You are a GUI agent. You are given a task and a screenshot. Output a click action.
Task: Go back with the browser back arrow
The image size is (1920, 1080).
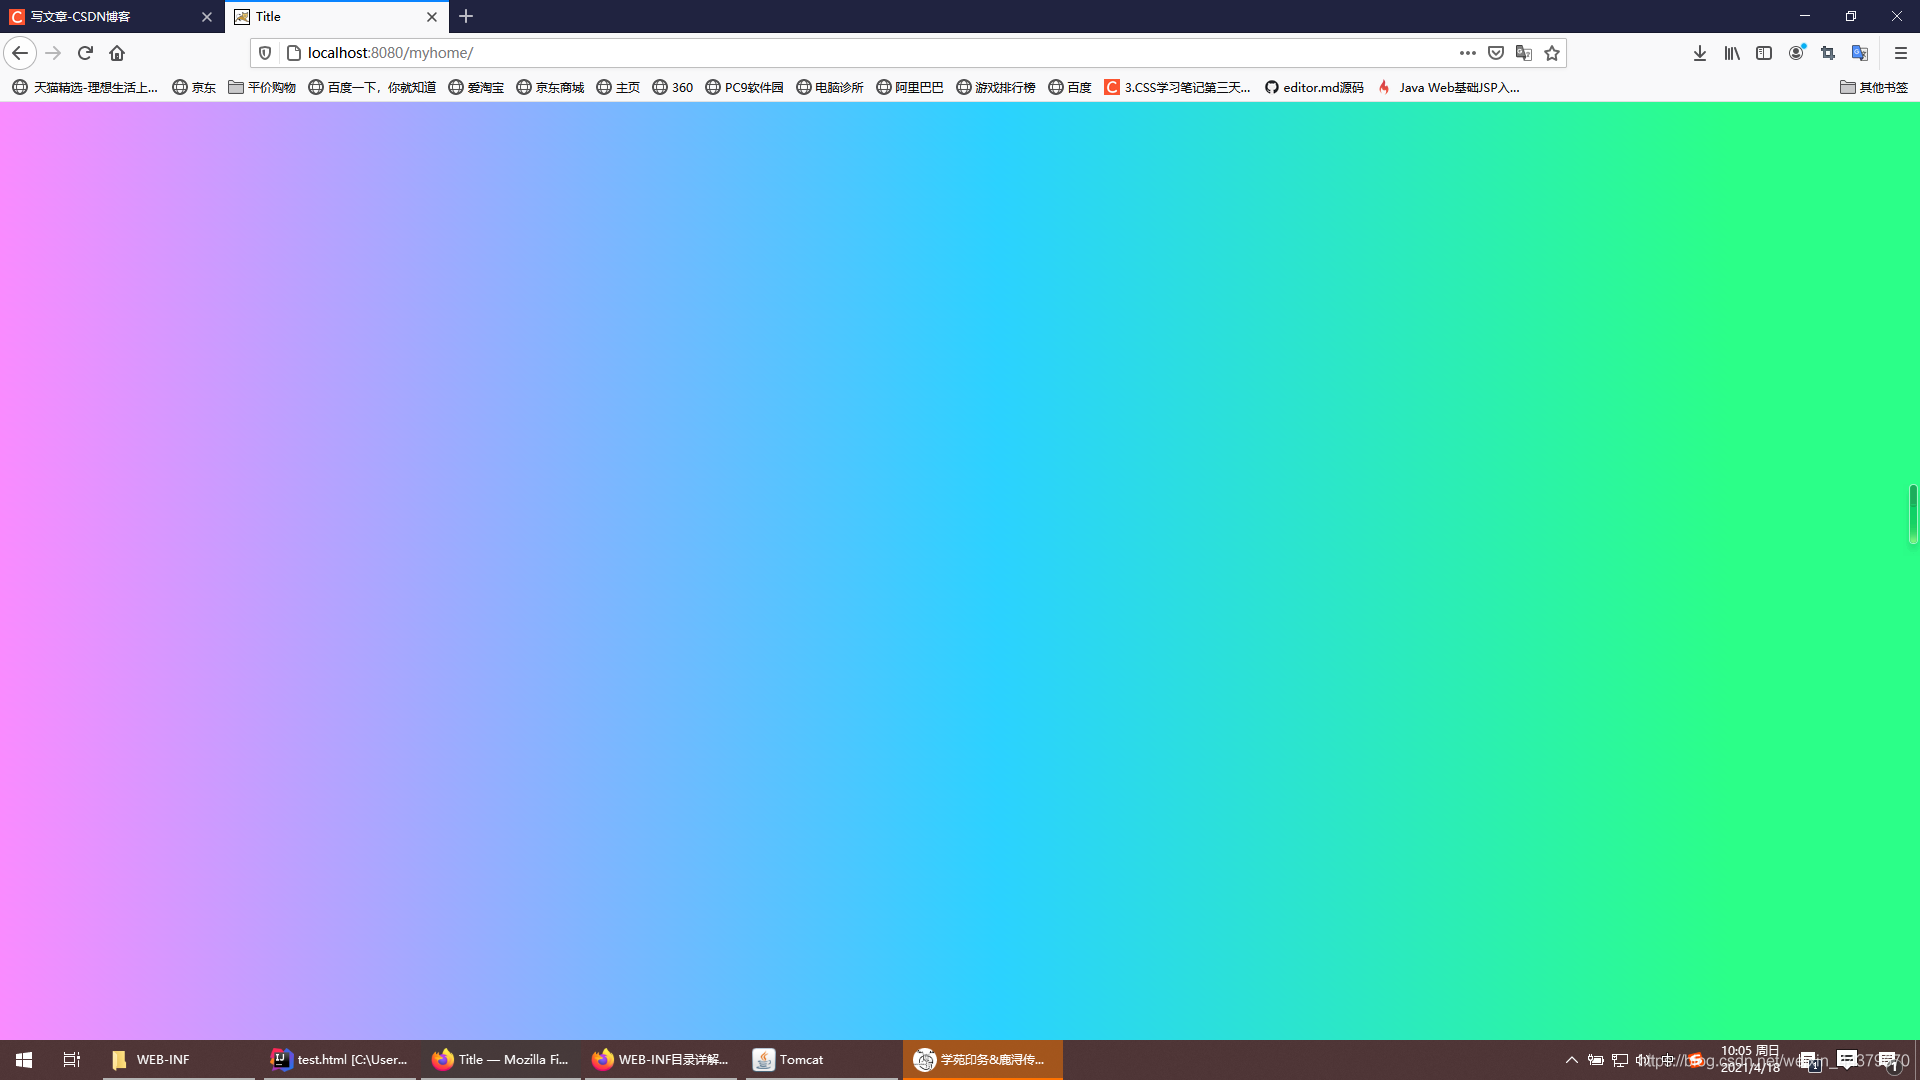20,53
